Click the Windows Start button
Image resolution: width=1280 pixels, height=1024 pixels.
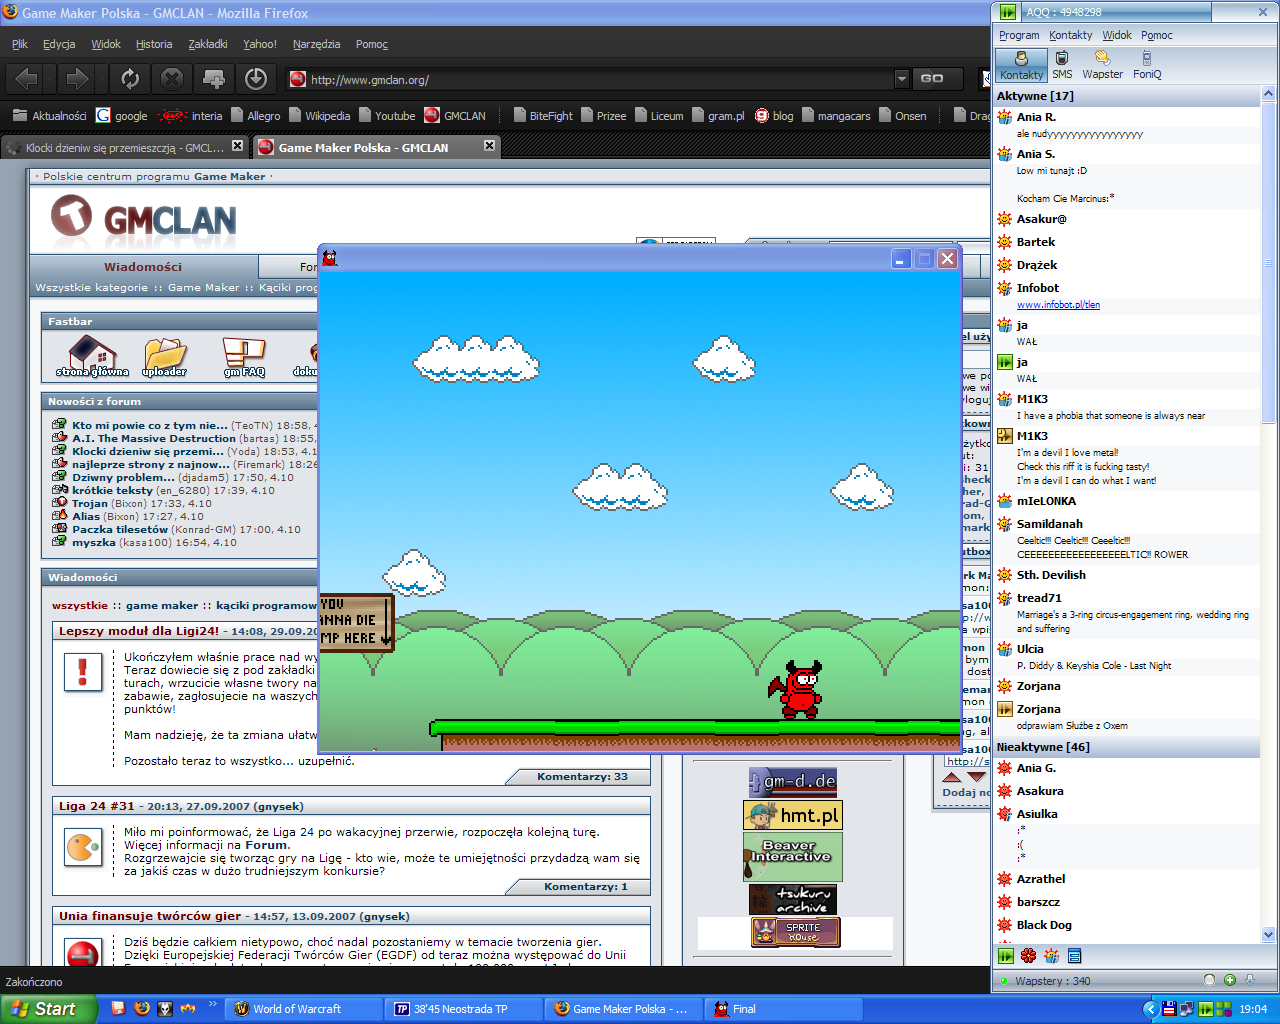pyautogui.click(x=48, y=1009)
